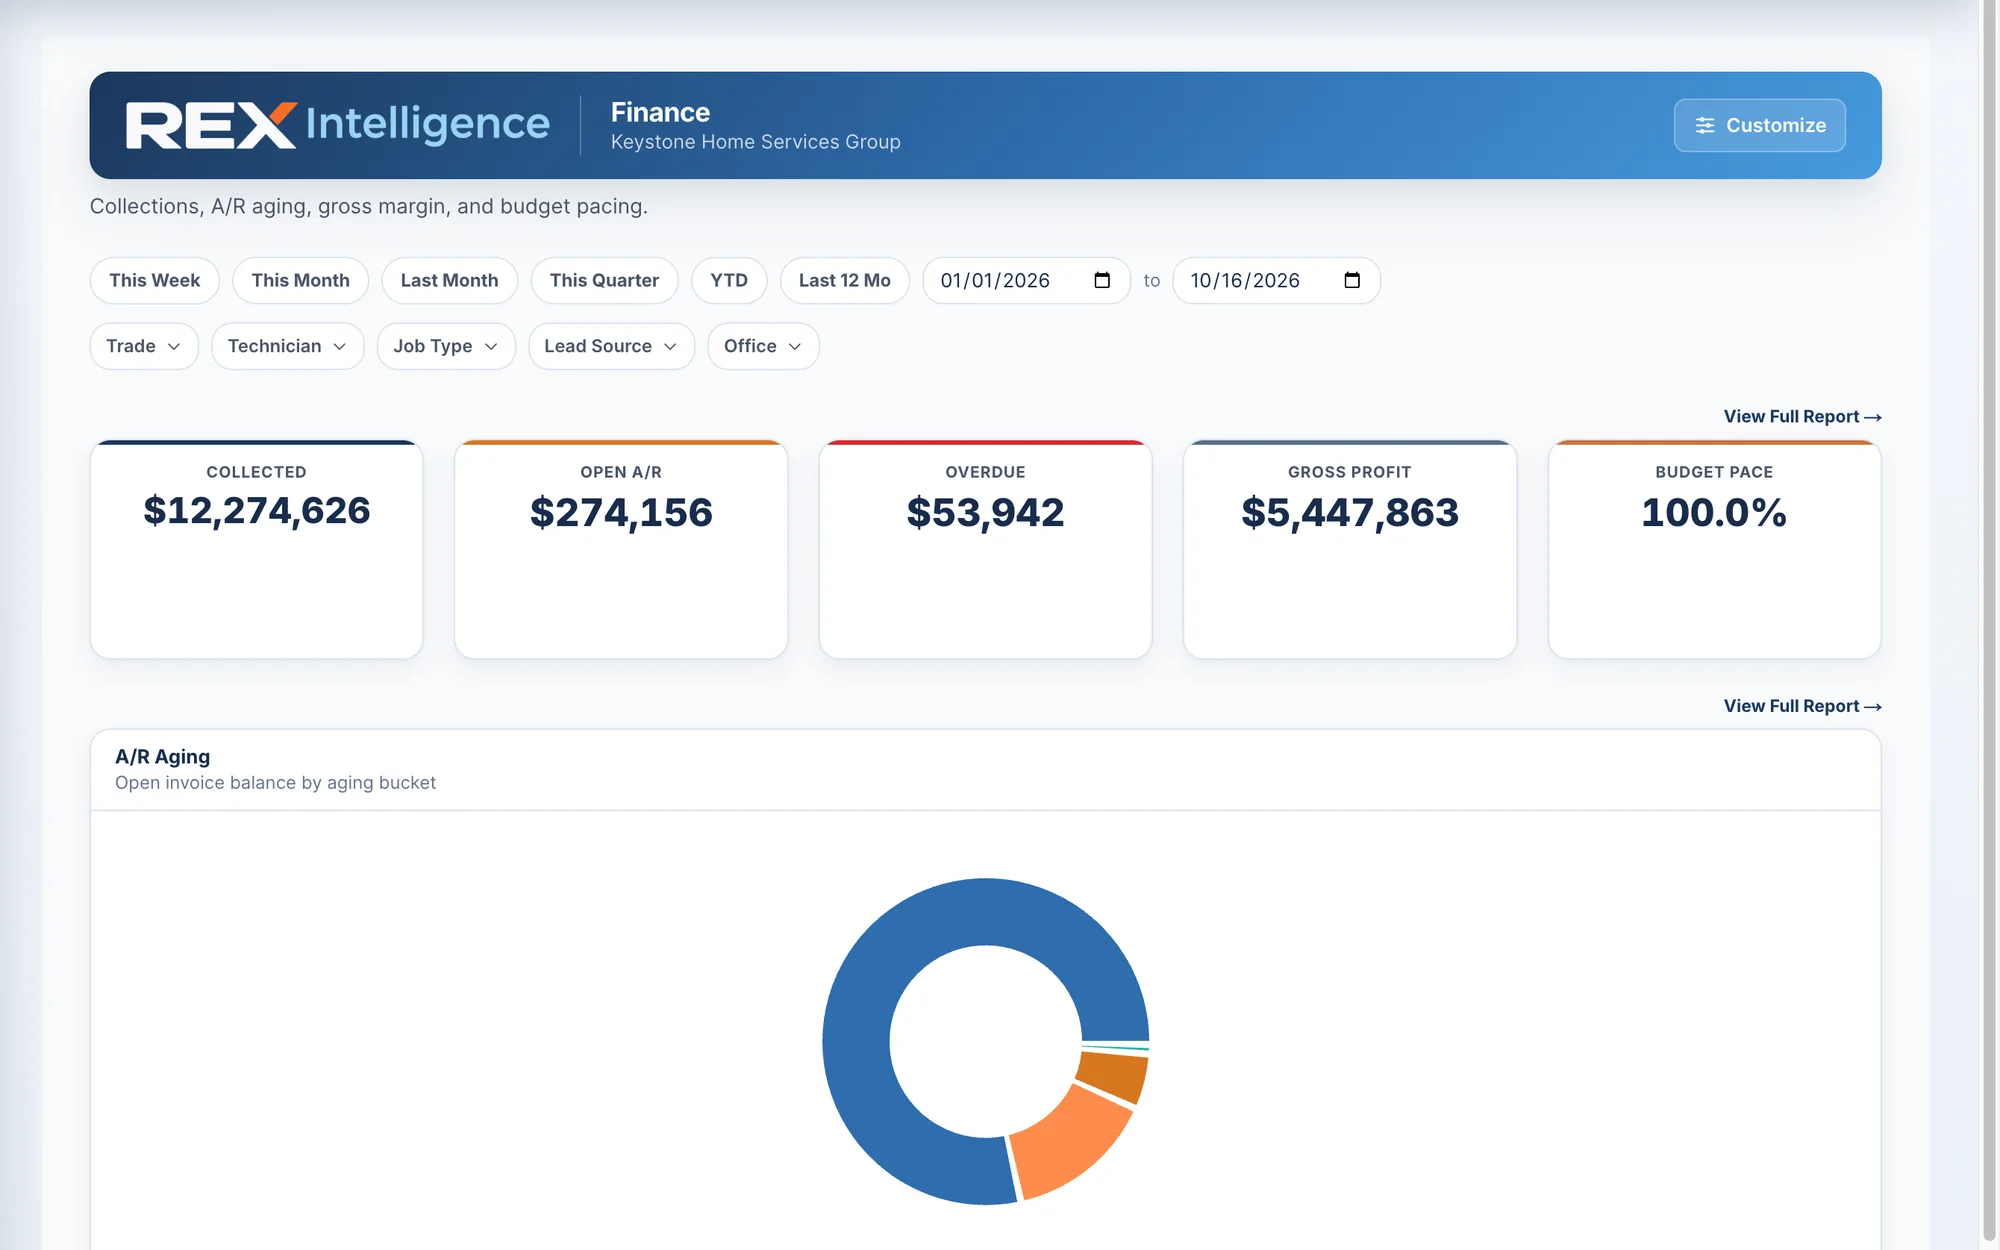Expand the Technician filter dropdown
This screenshot has height=1250, width=2000.
point(287,346)
